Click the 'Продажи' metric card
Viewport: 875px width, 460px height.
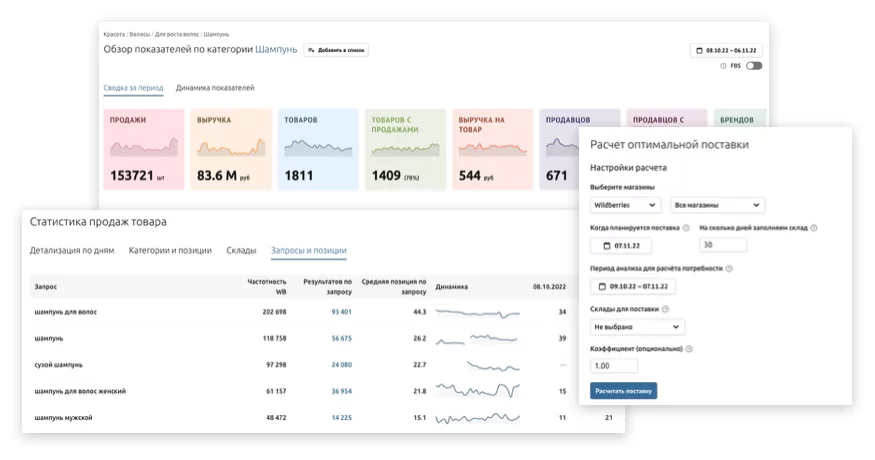point(144,149)
